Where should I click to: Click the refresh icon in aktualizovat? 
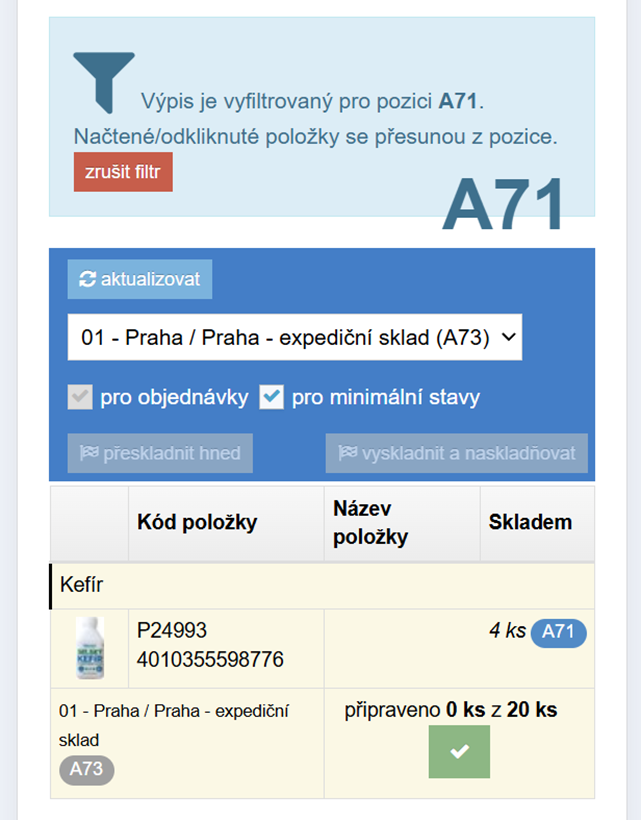(x=87, y=279)
